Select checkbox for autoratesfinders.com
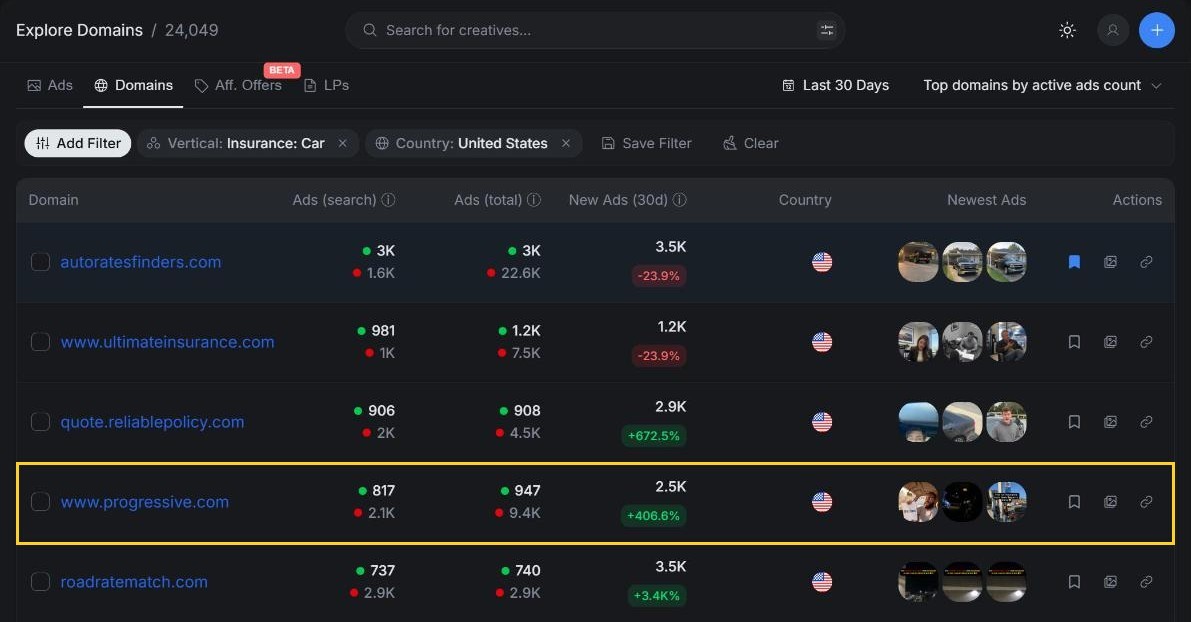Image resolution: width=1191 pixels, height=622 pixels. tap(40, 262)
